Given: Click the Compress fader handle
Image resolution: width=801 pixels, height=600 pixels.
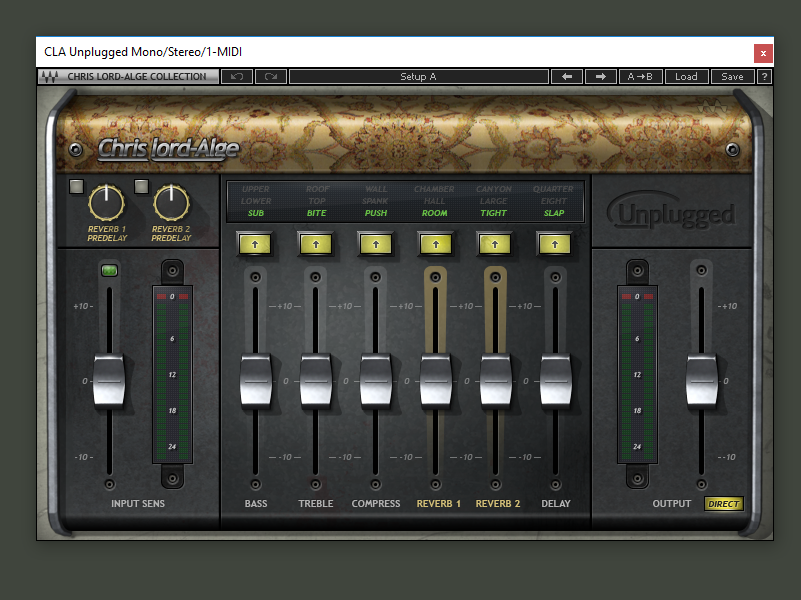Looking at the screenshot, I should click(x=376, y=381).
